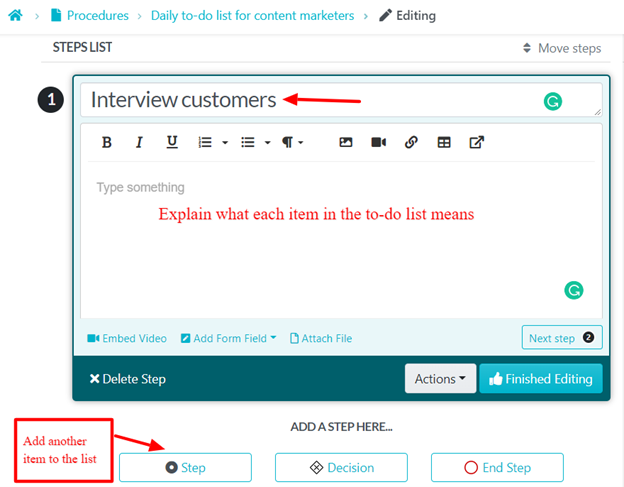Open the 'Daily to-do list for content marketers' breadcrumb

point(252,16)
